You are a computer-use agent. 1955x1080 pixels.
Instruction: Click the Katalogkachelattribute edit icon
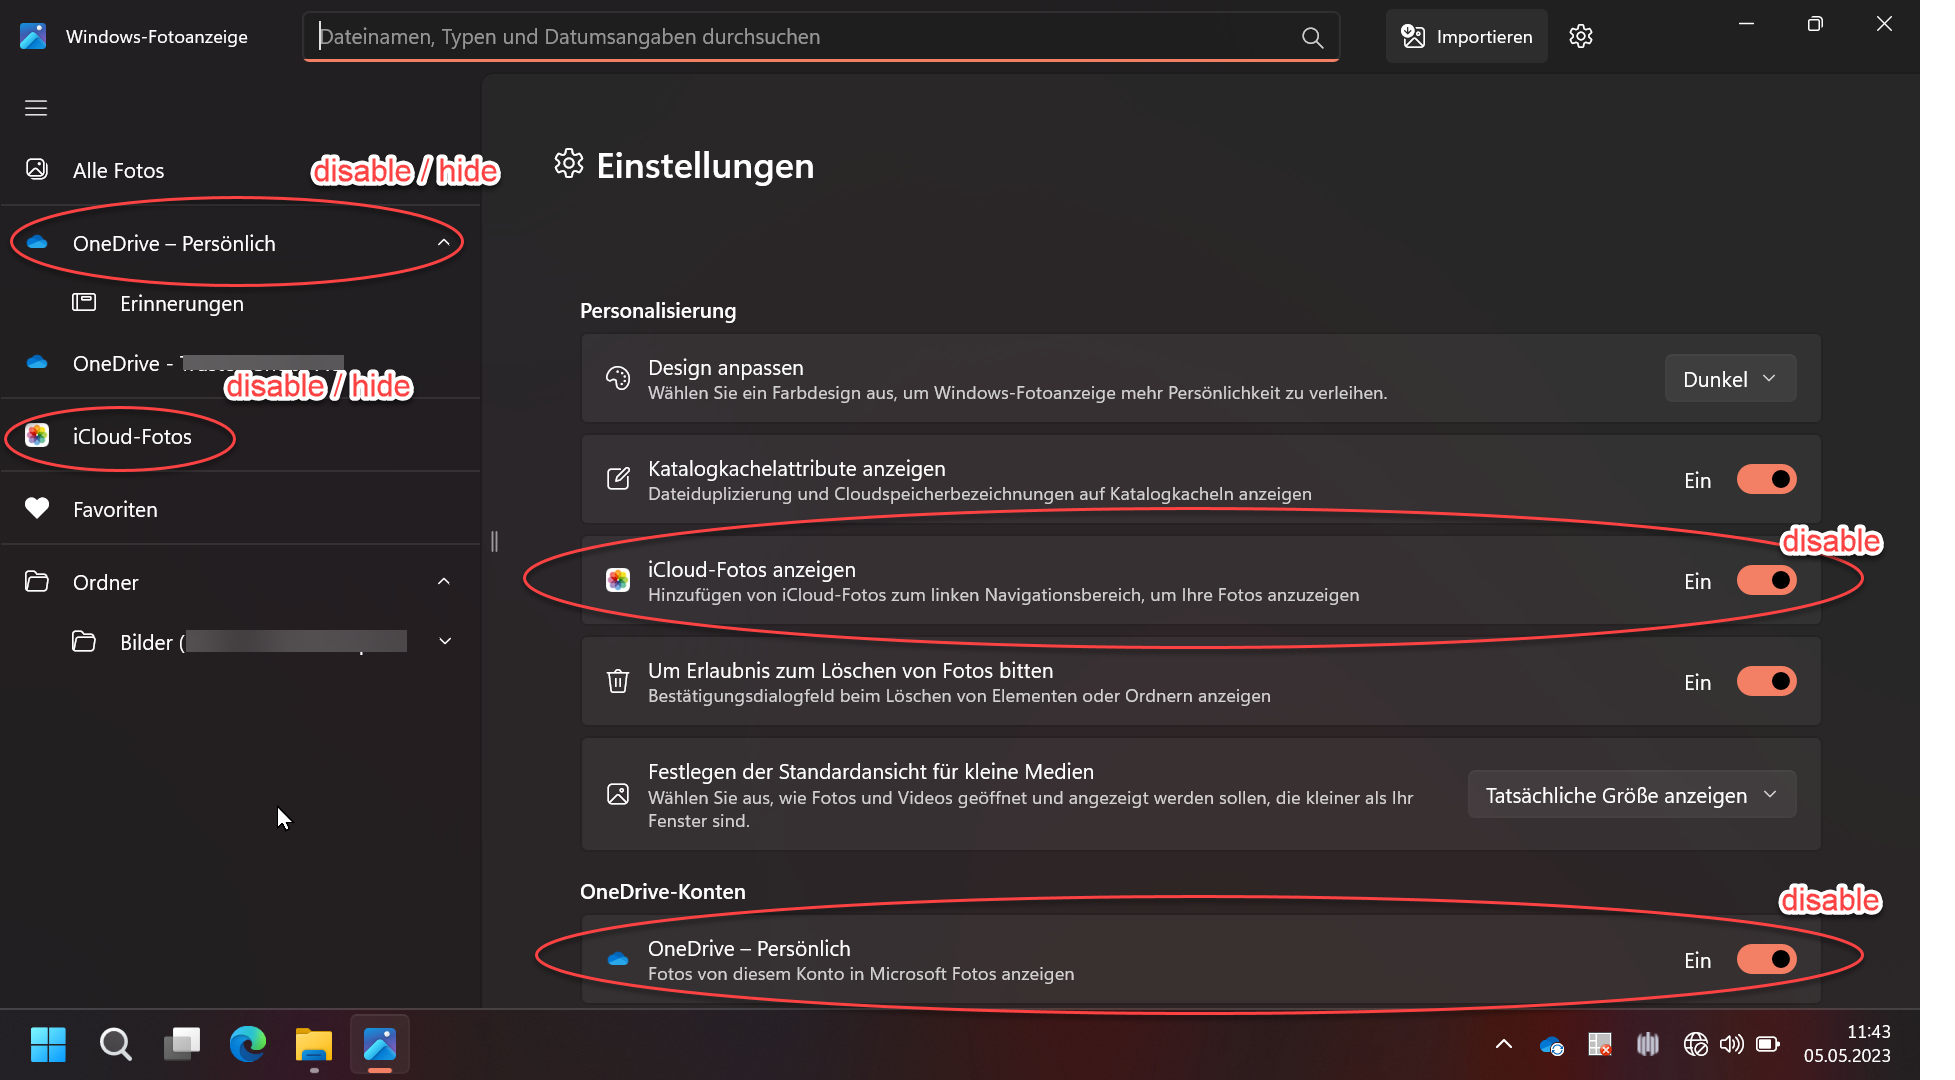tap(618, 479)
